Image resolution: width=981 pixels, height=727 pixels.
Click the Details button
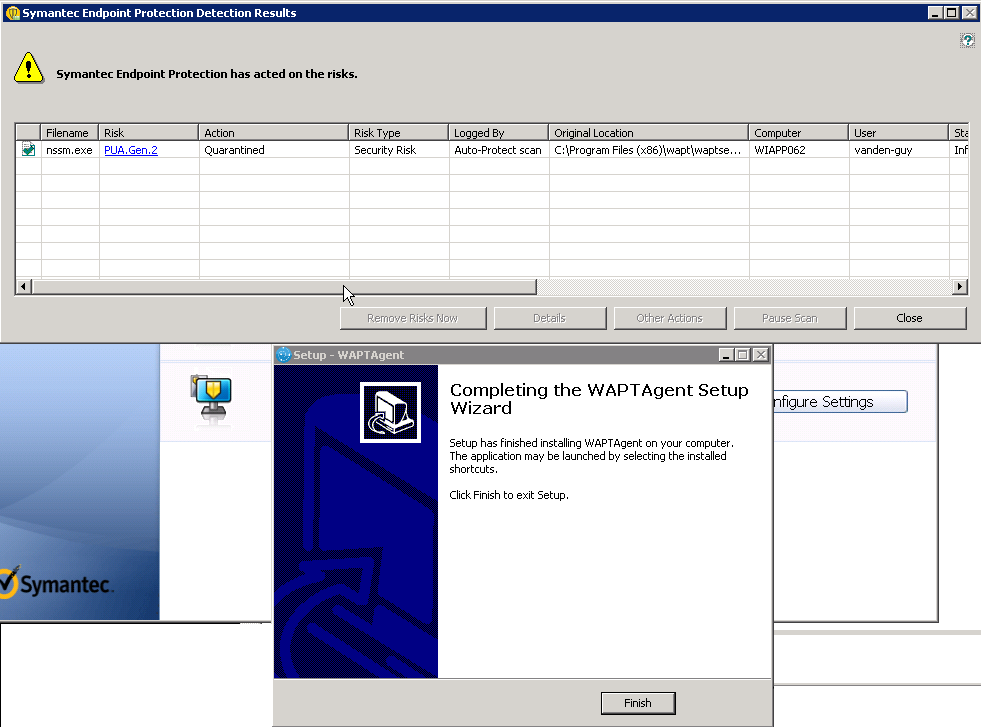point(549,318)
